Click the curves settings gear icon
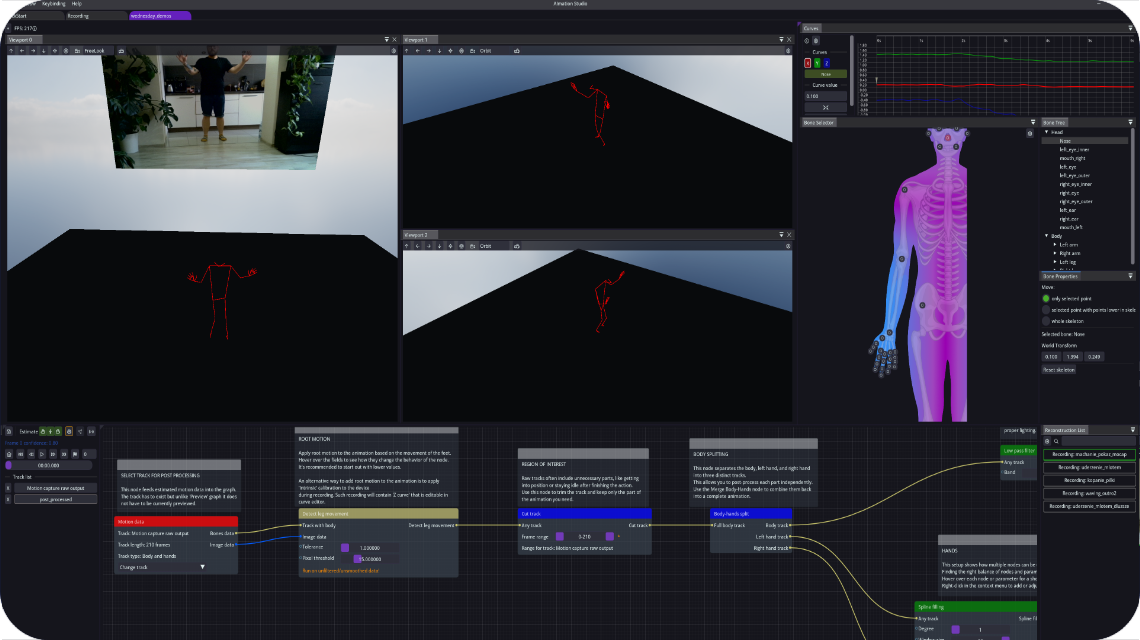Image resolution: width=1140 pixels, height=640 pixels. click(x=806, y=41)
